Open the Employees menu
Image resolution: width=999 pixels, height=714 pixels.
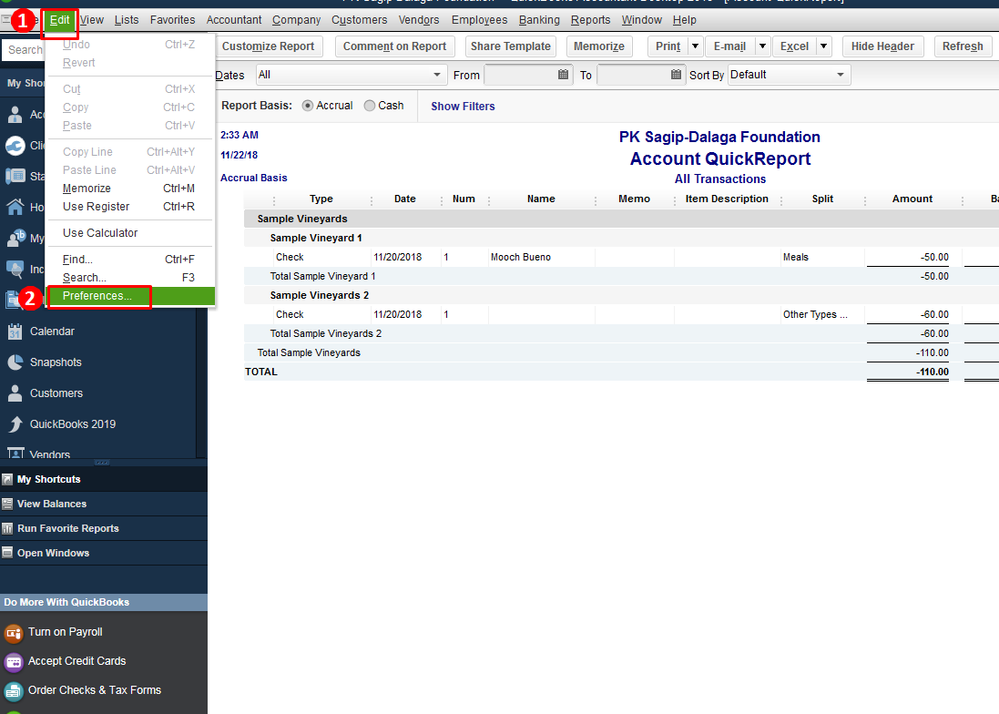tap(479, 20)
